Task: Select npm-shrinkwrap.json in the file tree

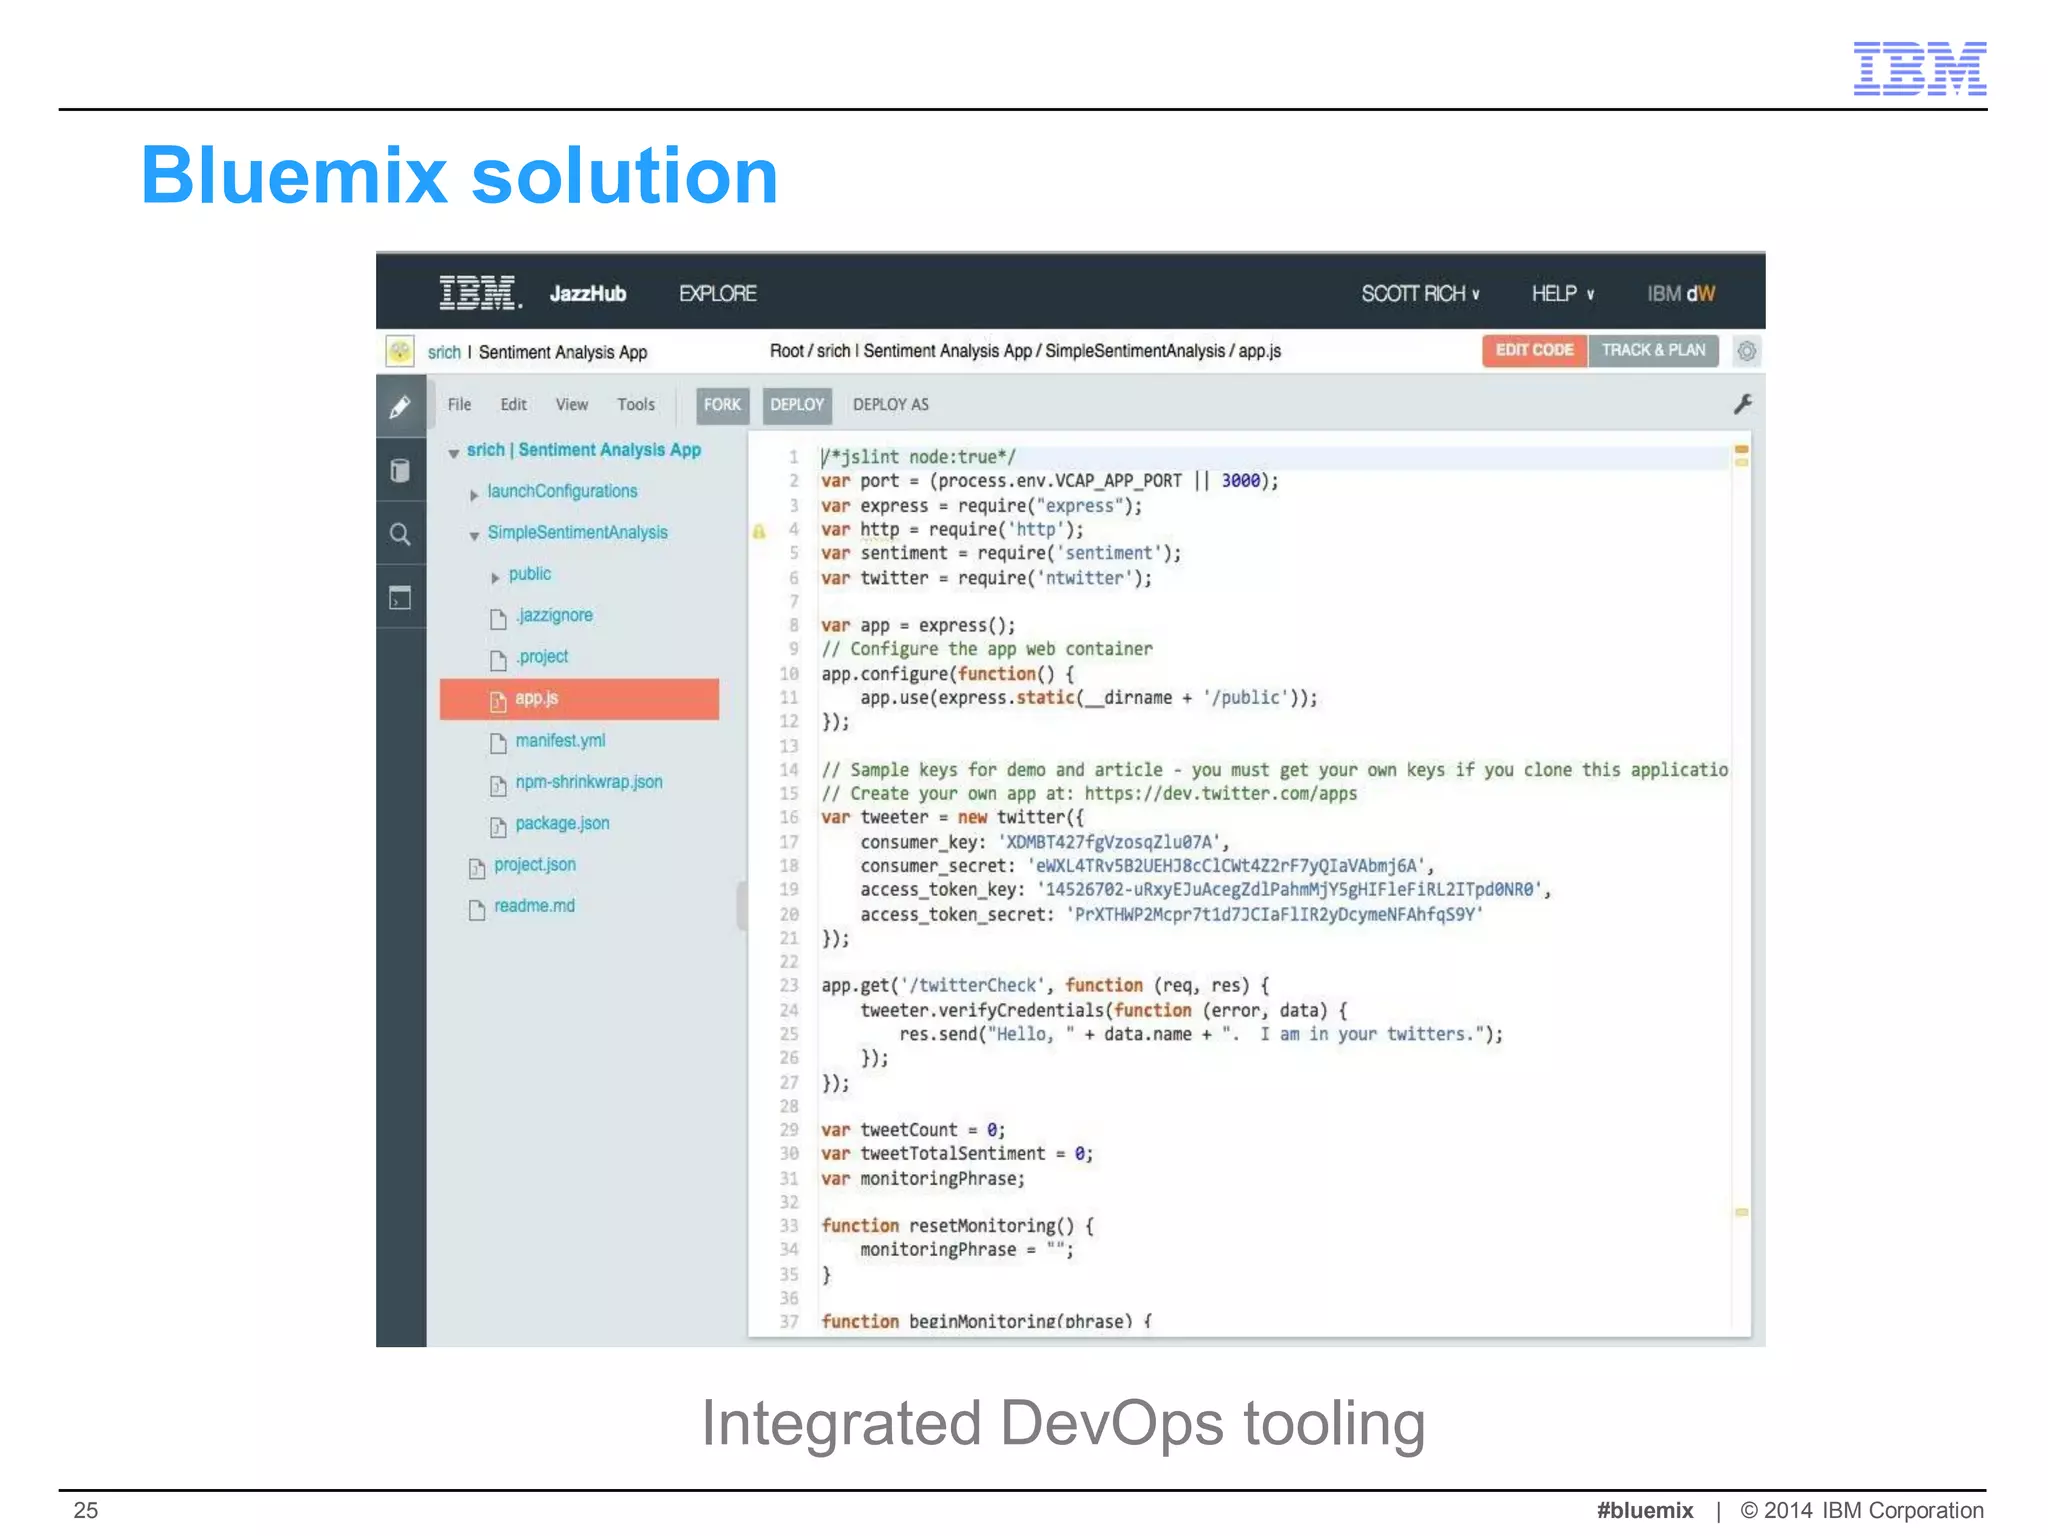Action: [x=589, y=781]
